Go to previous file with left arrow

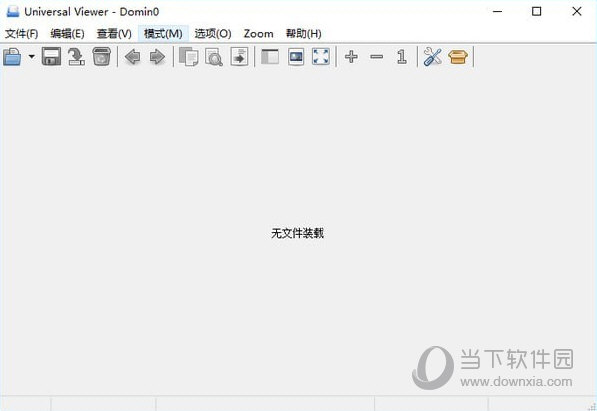click(132, 57)
